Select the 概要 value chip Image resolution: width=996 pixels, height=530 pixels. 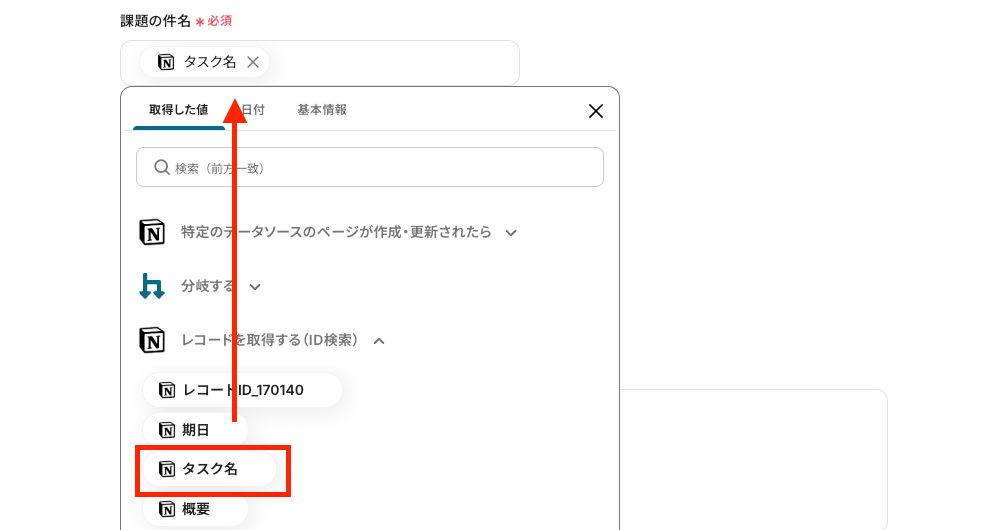tap(195, 509)
